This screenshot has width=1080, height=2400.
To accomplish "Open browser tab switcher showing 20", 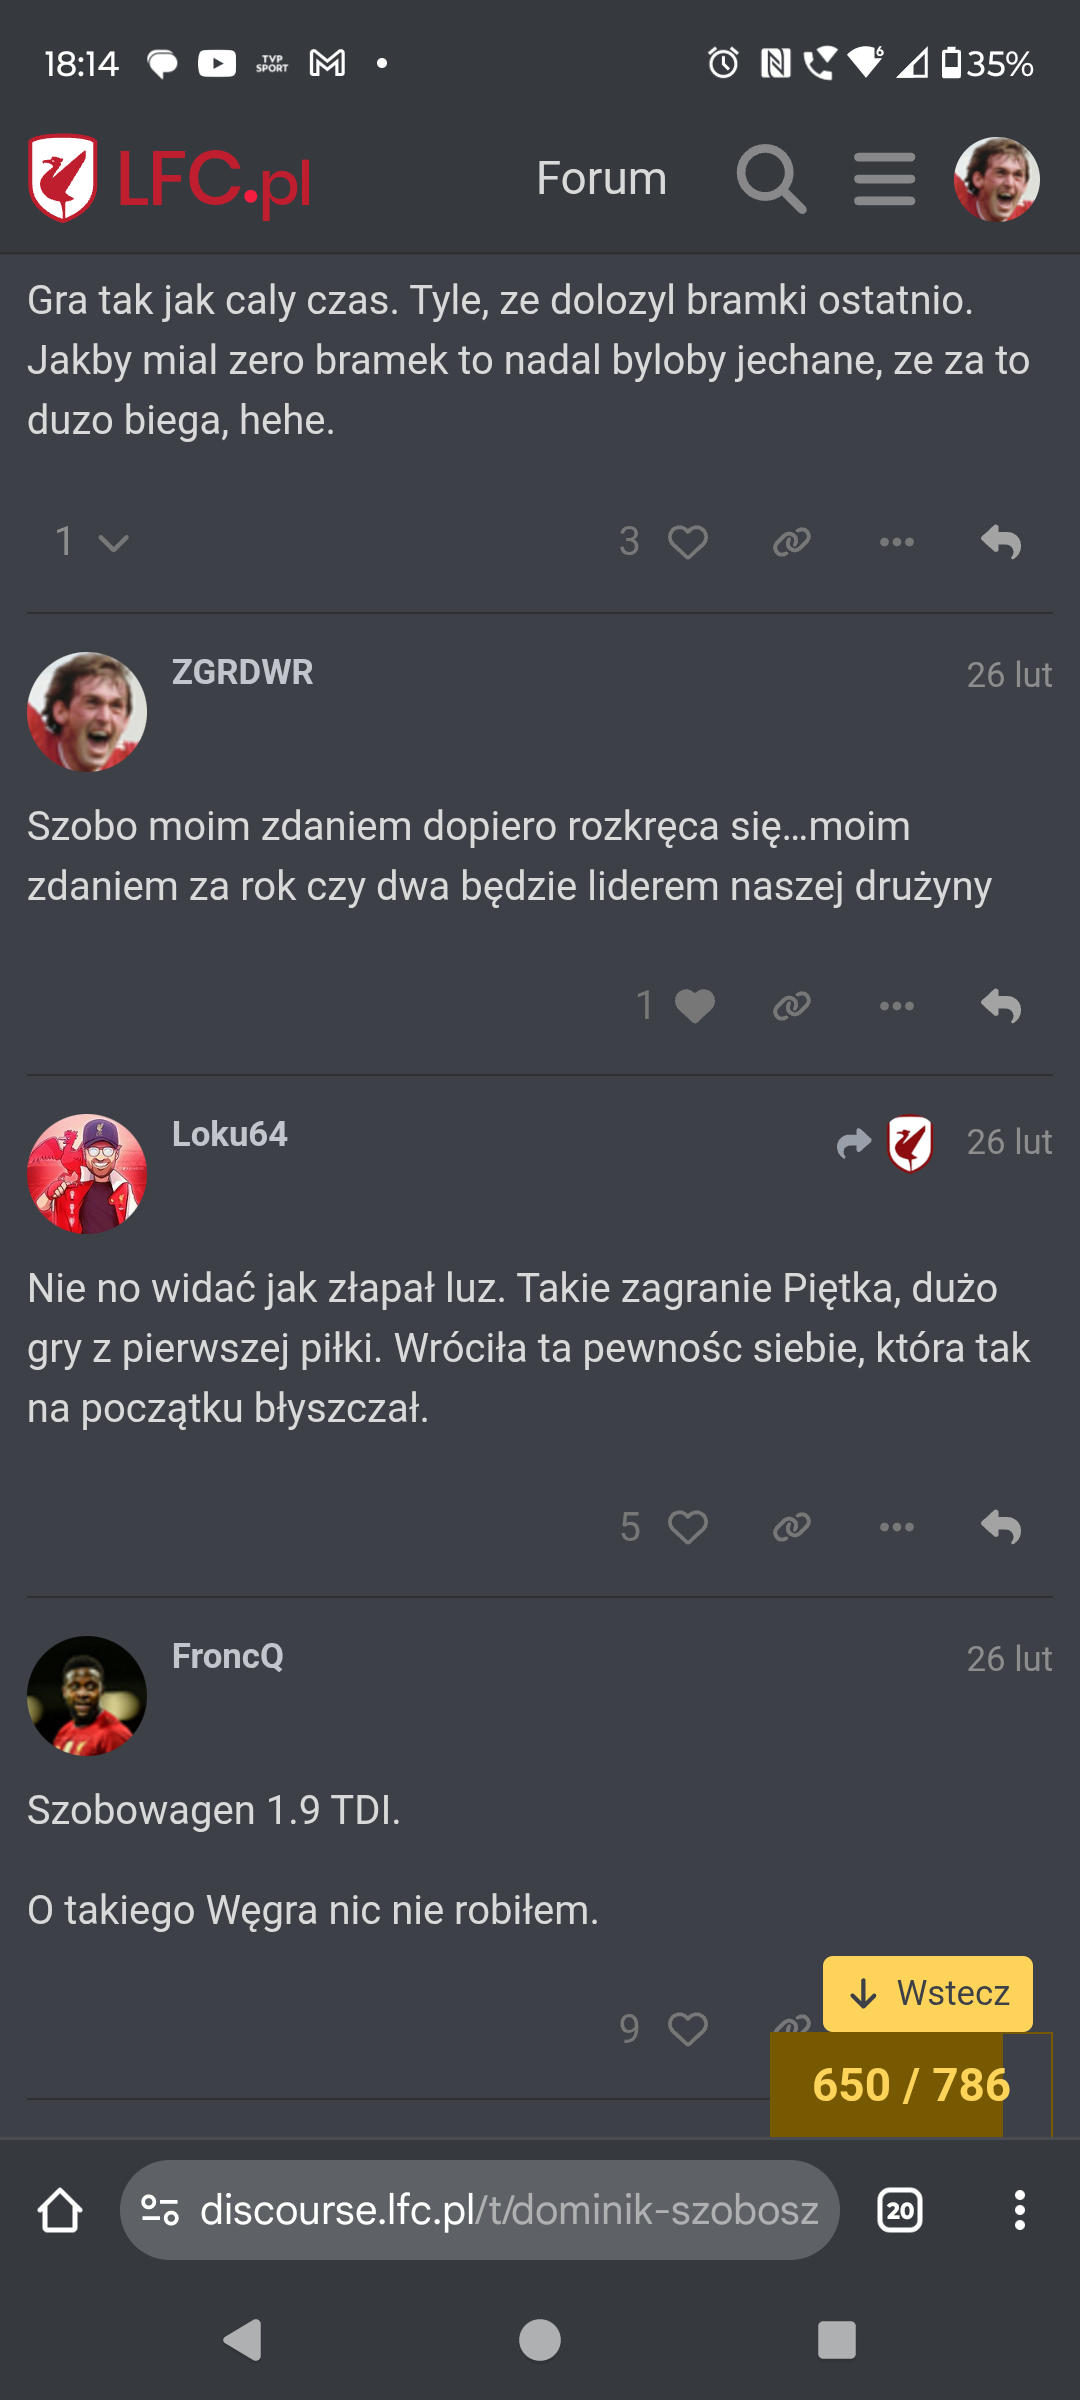I will click(899, 2210).
